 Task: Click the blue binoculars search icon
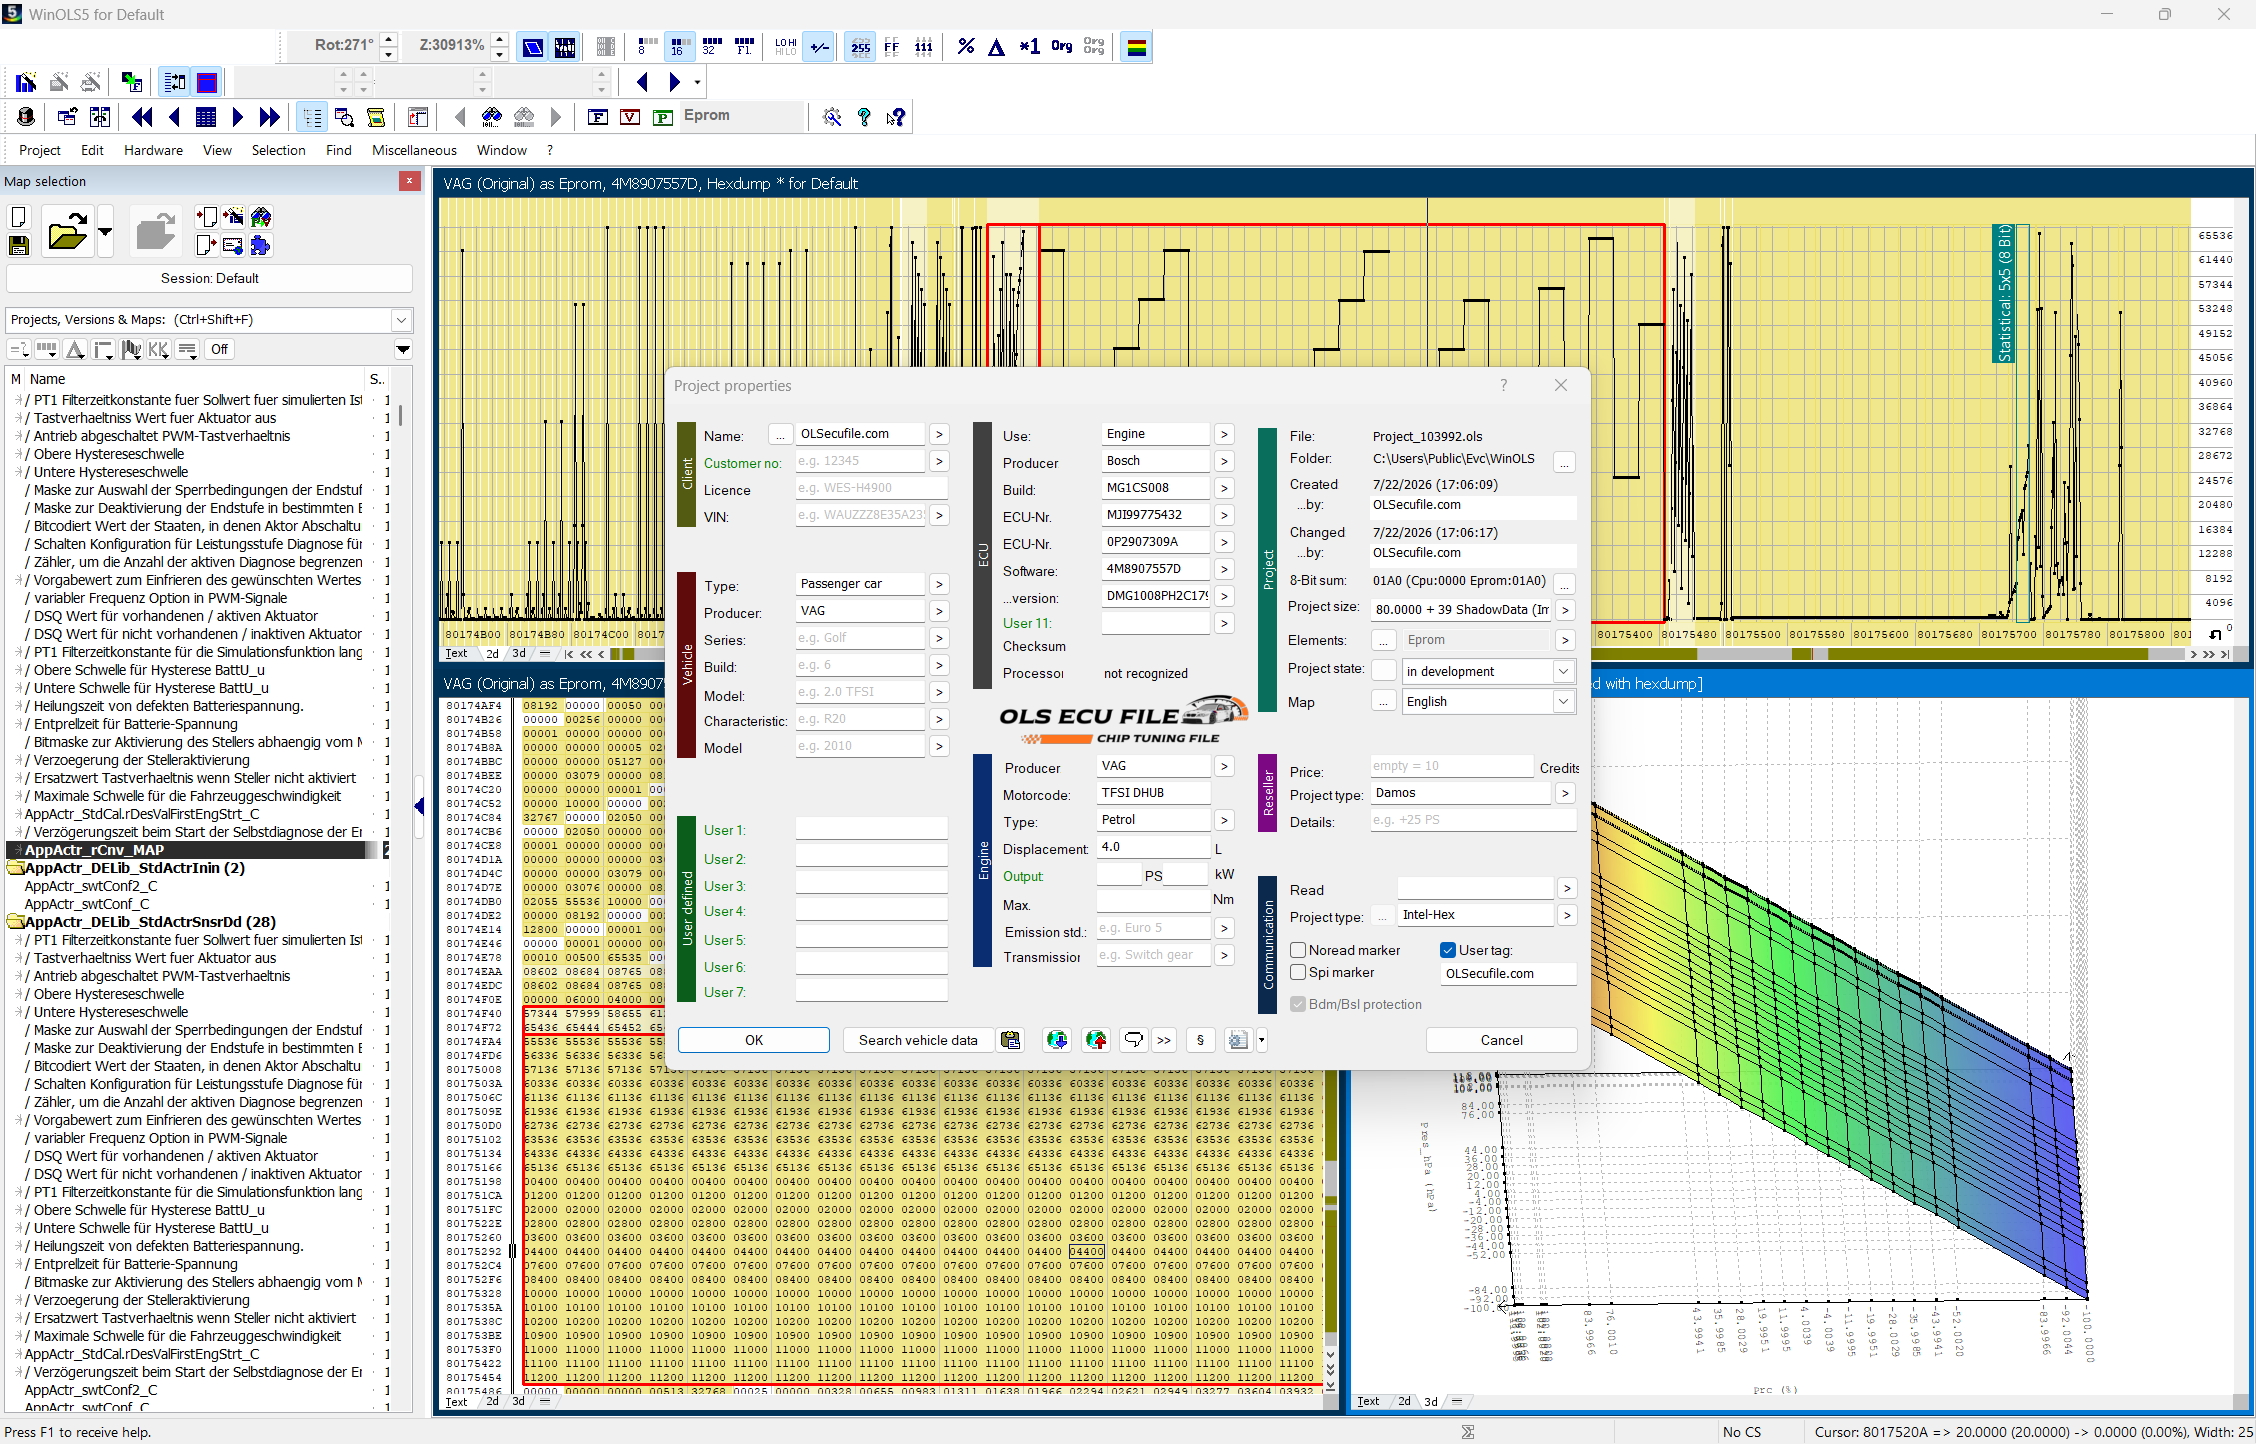click(x=491, y=117)
